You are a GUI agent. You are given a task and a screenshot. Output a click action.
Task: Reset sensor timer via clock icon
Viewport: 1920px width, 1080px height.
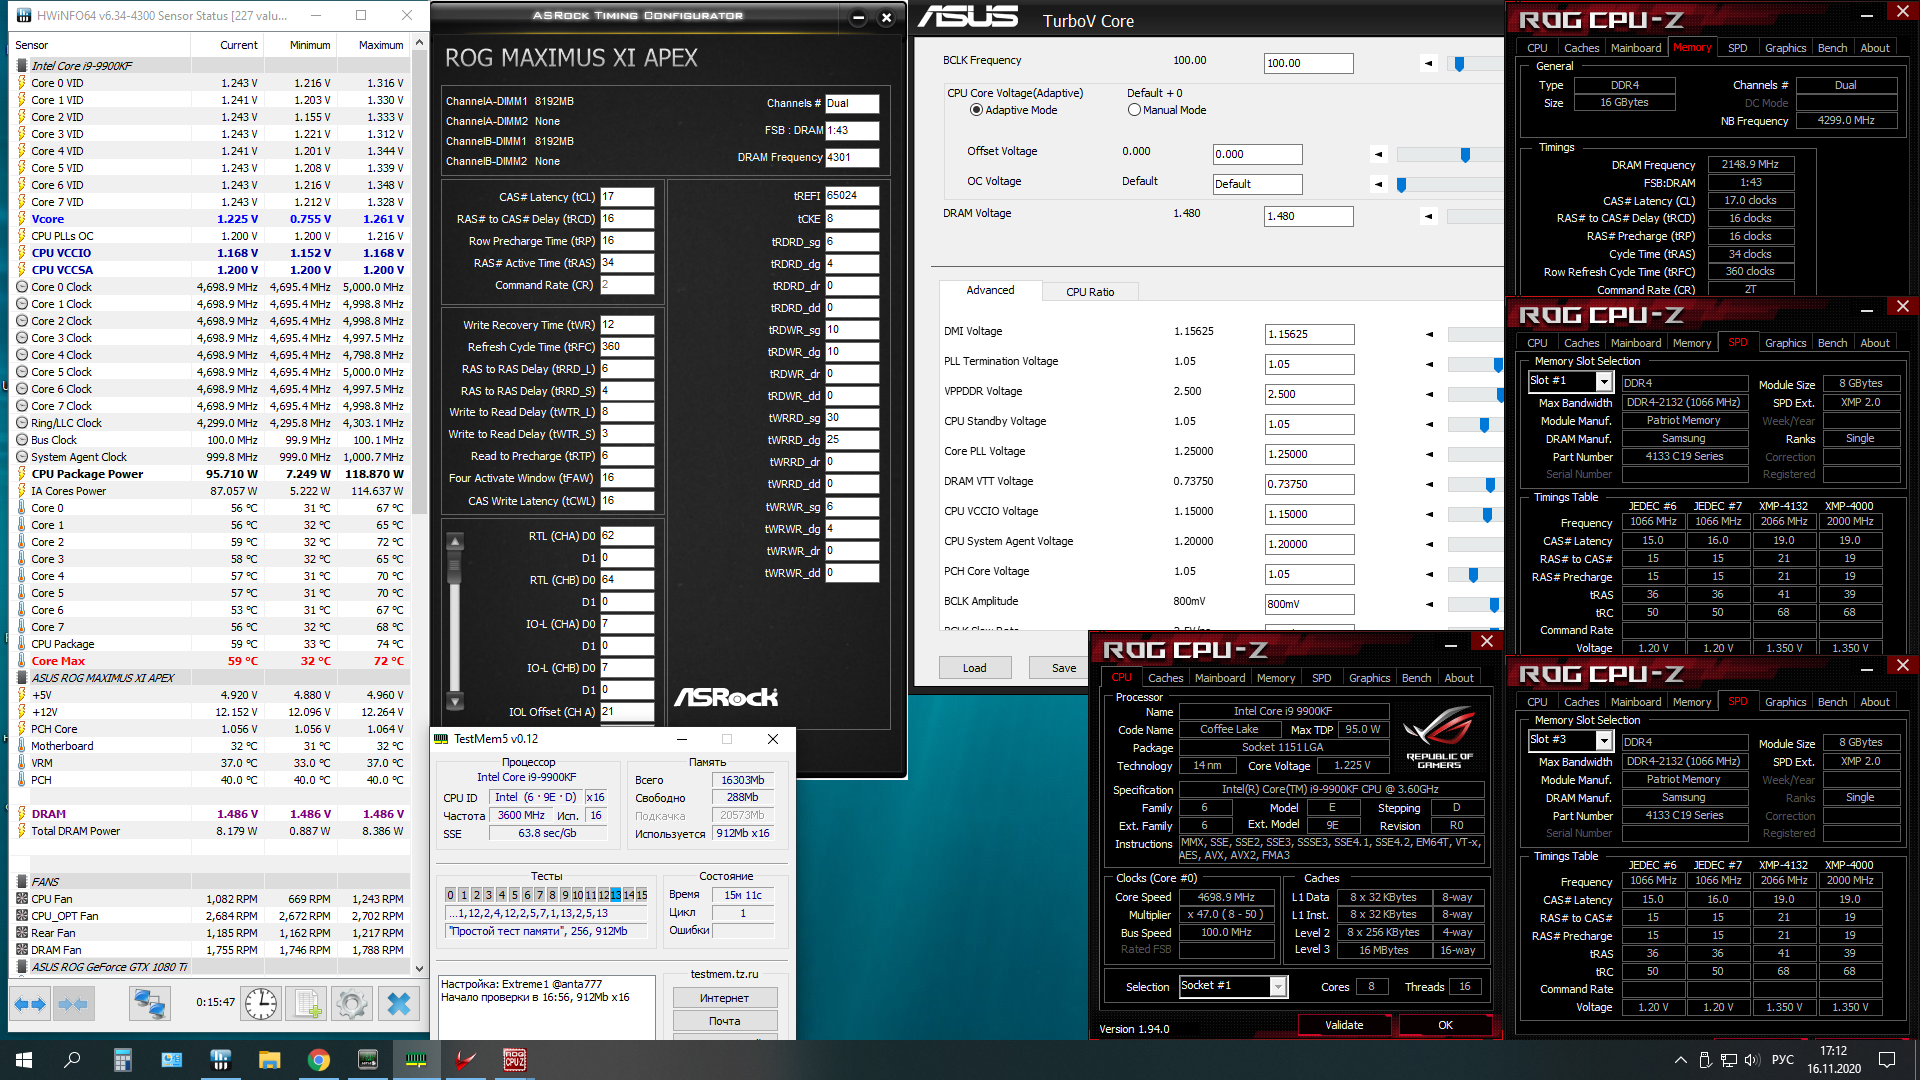pos(261,1003)
